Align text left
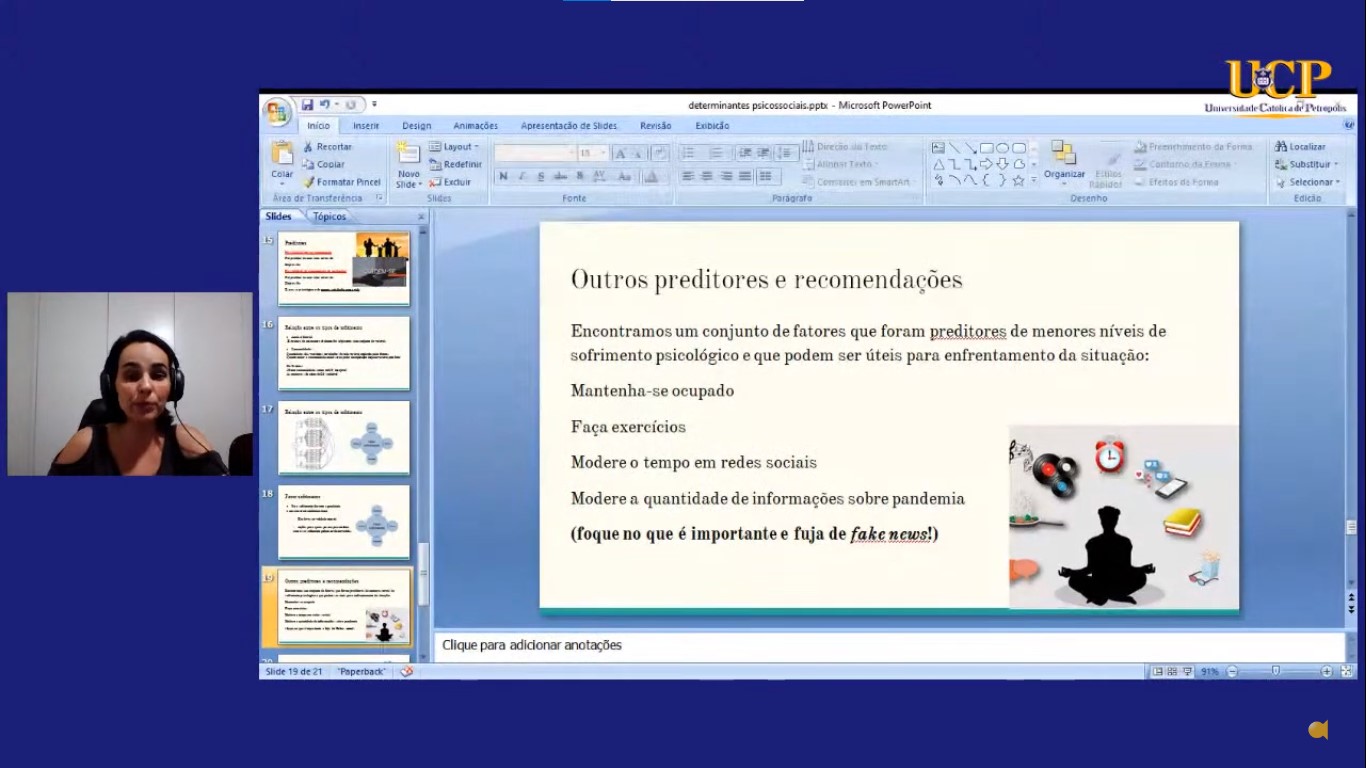 pos(688,177)
